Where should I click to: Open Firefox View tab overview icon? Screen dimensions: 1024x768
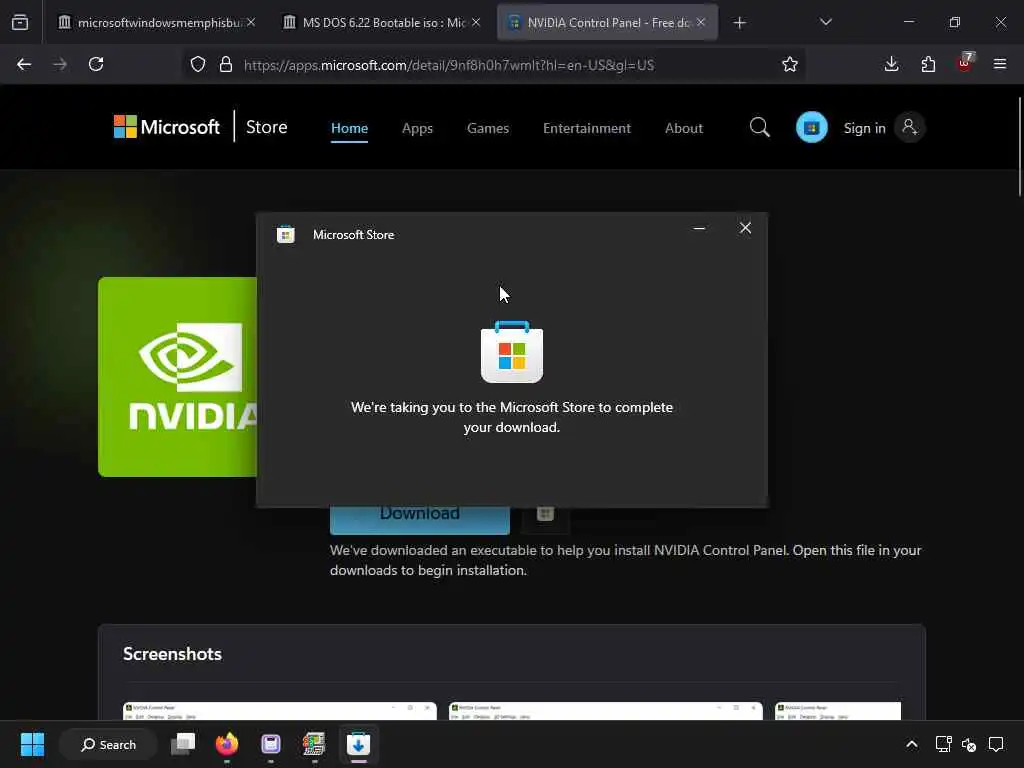point(20,22)
